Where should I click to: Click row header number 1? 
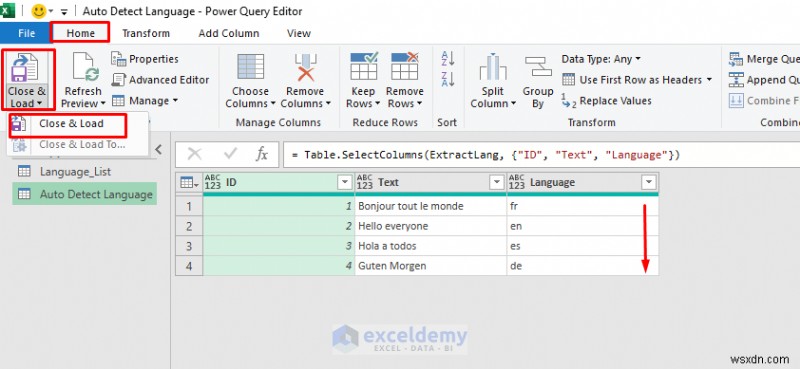189,207
